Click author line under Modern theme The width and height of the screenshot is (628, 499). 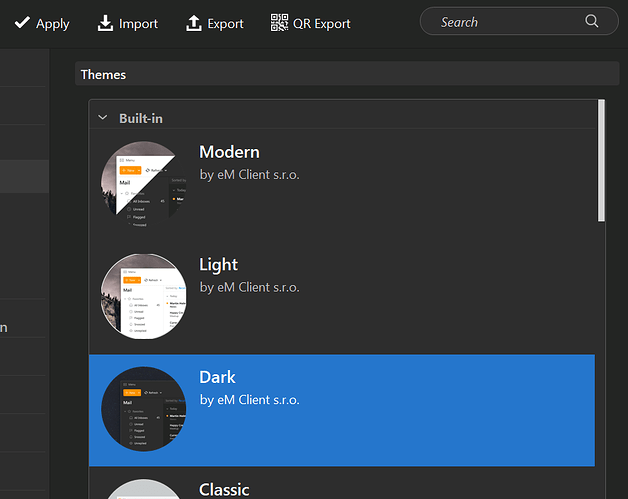250,175
